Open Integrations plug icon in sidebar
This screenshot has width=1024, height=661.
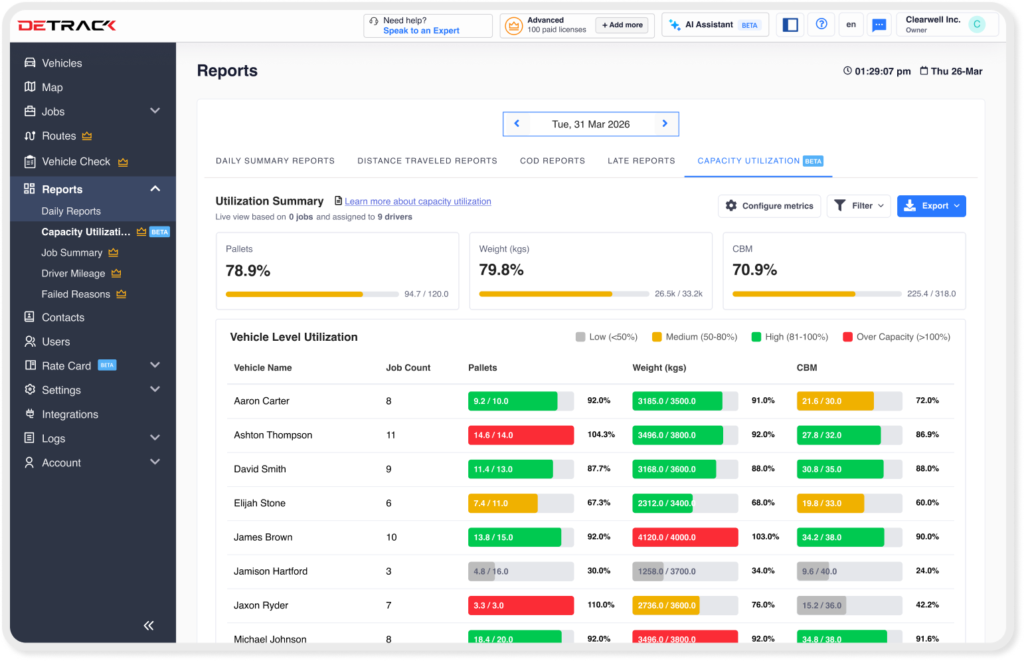pyautogui.click(x=29, y=415)
